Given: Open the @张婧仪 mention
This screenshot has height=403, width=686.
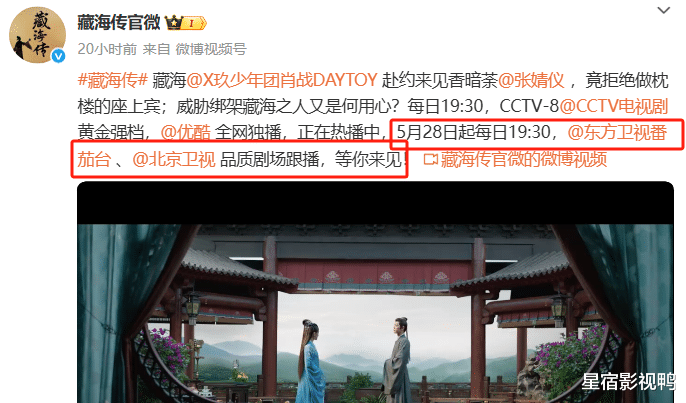Looking at the screenshot, I should pos(531,80).
